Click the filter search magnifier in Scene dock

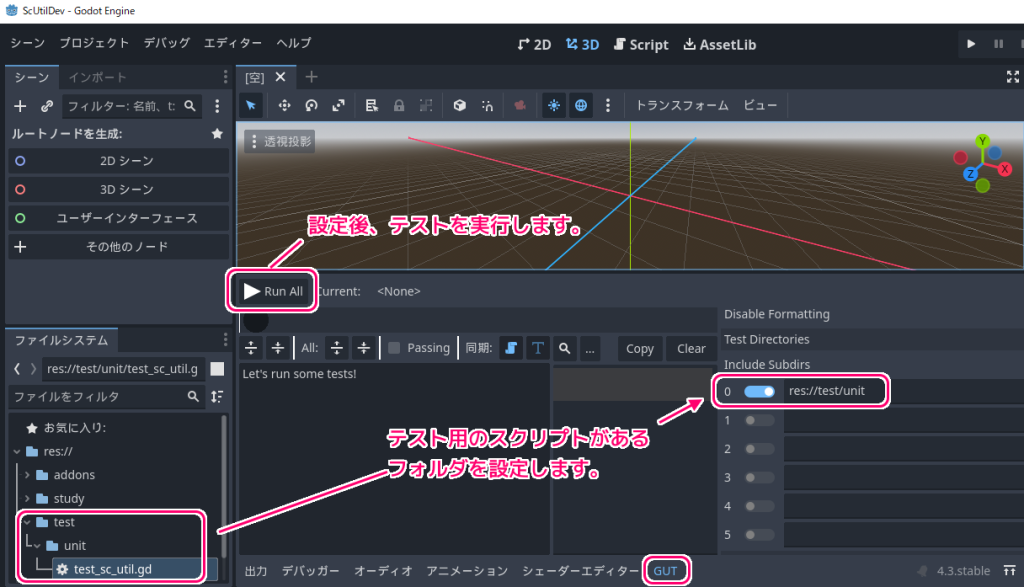point(190,106)
